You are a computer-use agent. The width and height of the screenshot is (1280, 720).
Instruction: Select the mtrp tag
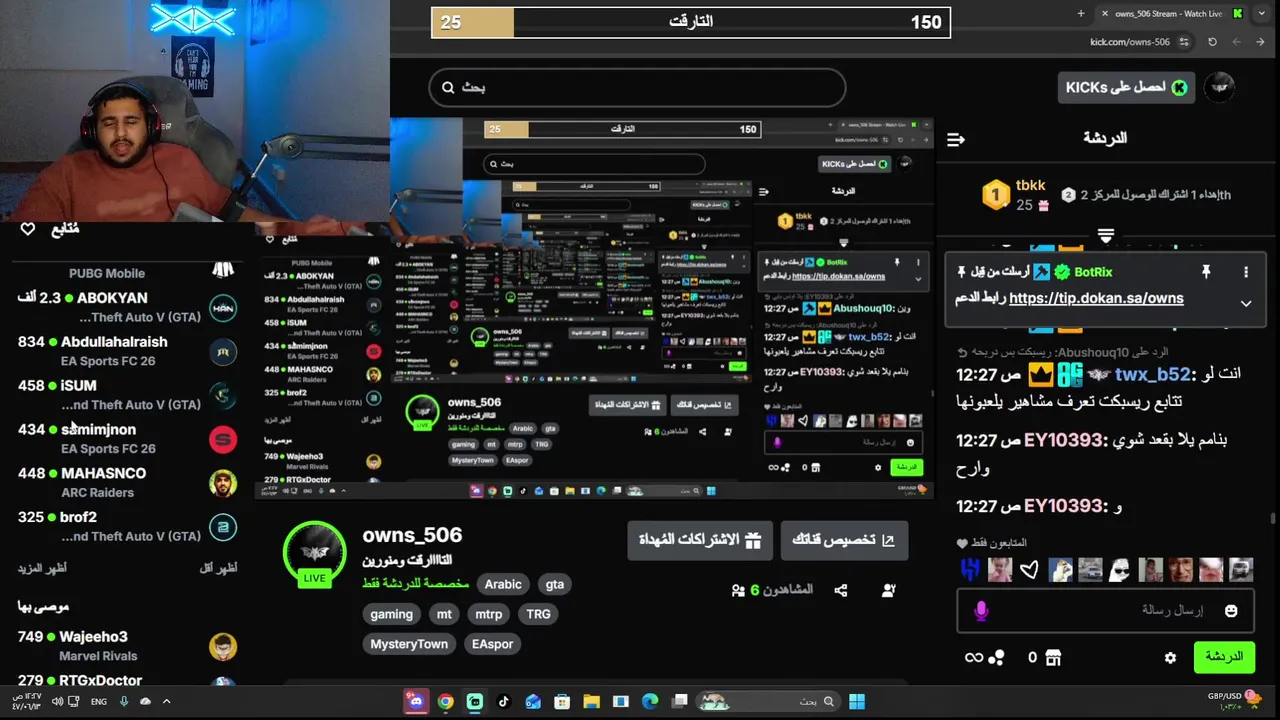click(489, 614)
